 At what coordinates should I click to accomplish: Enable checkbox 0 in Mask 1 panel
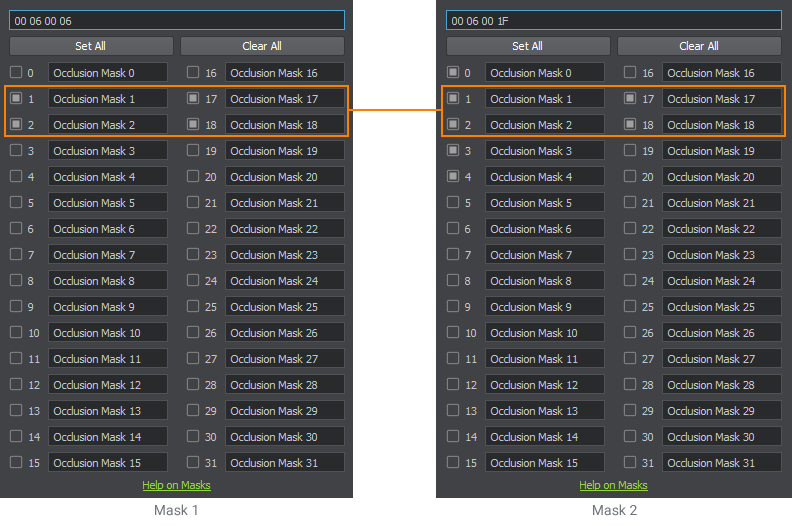point(16,73)
